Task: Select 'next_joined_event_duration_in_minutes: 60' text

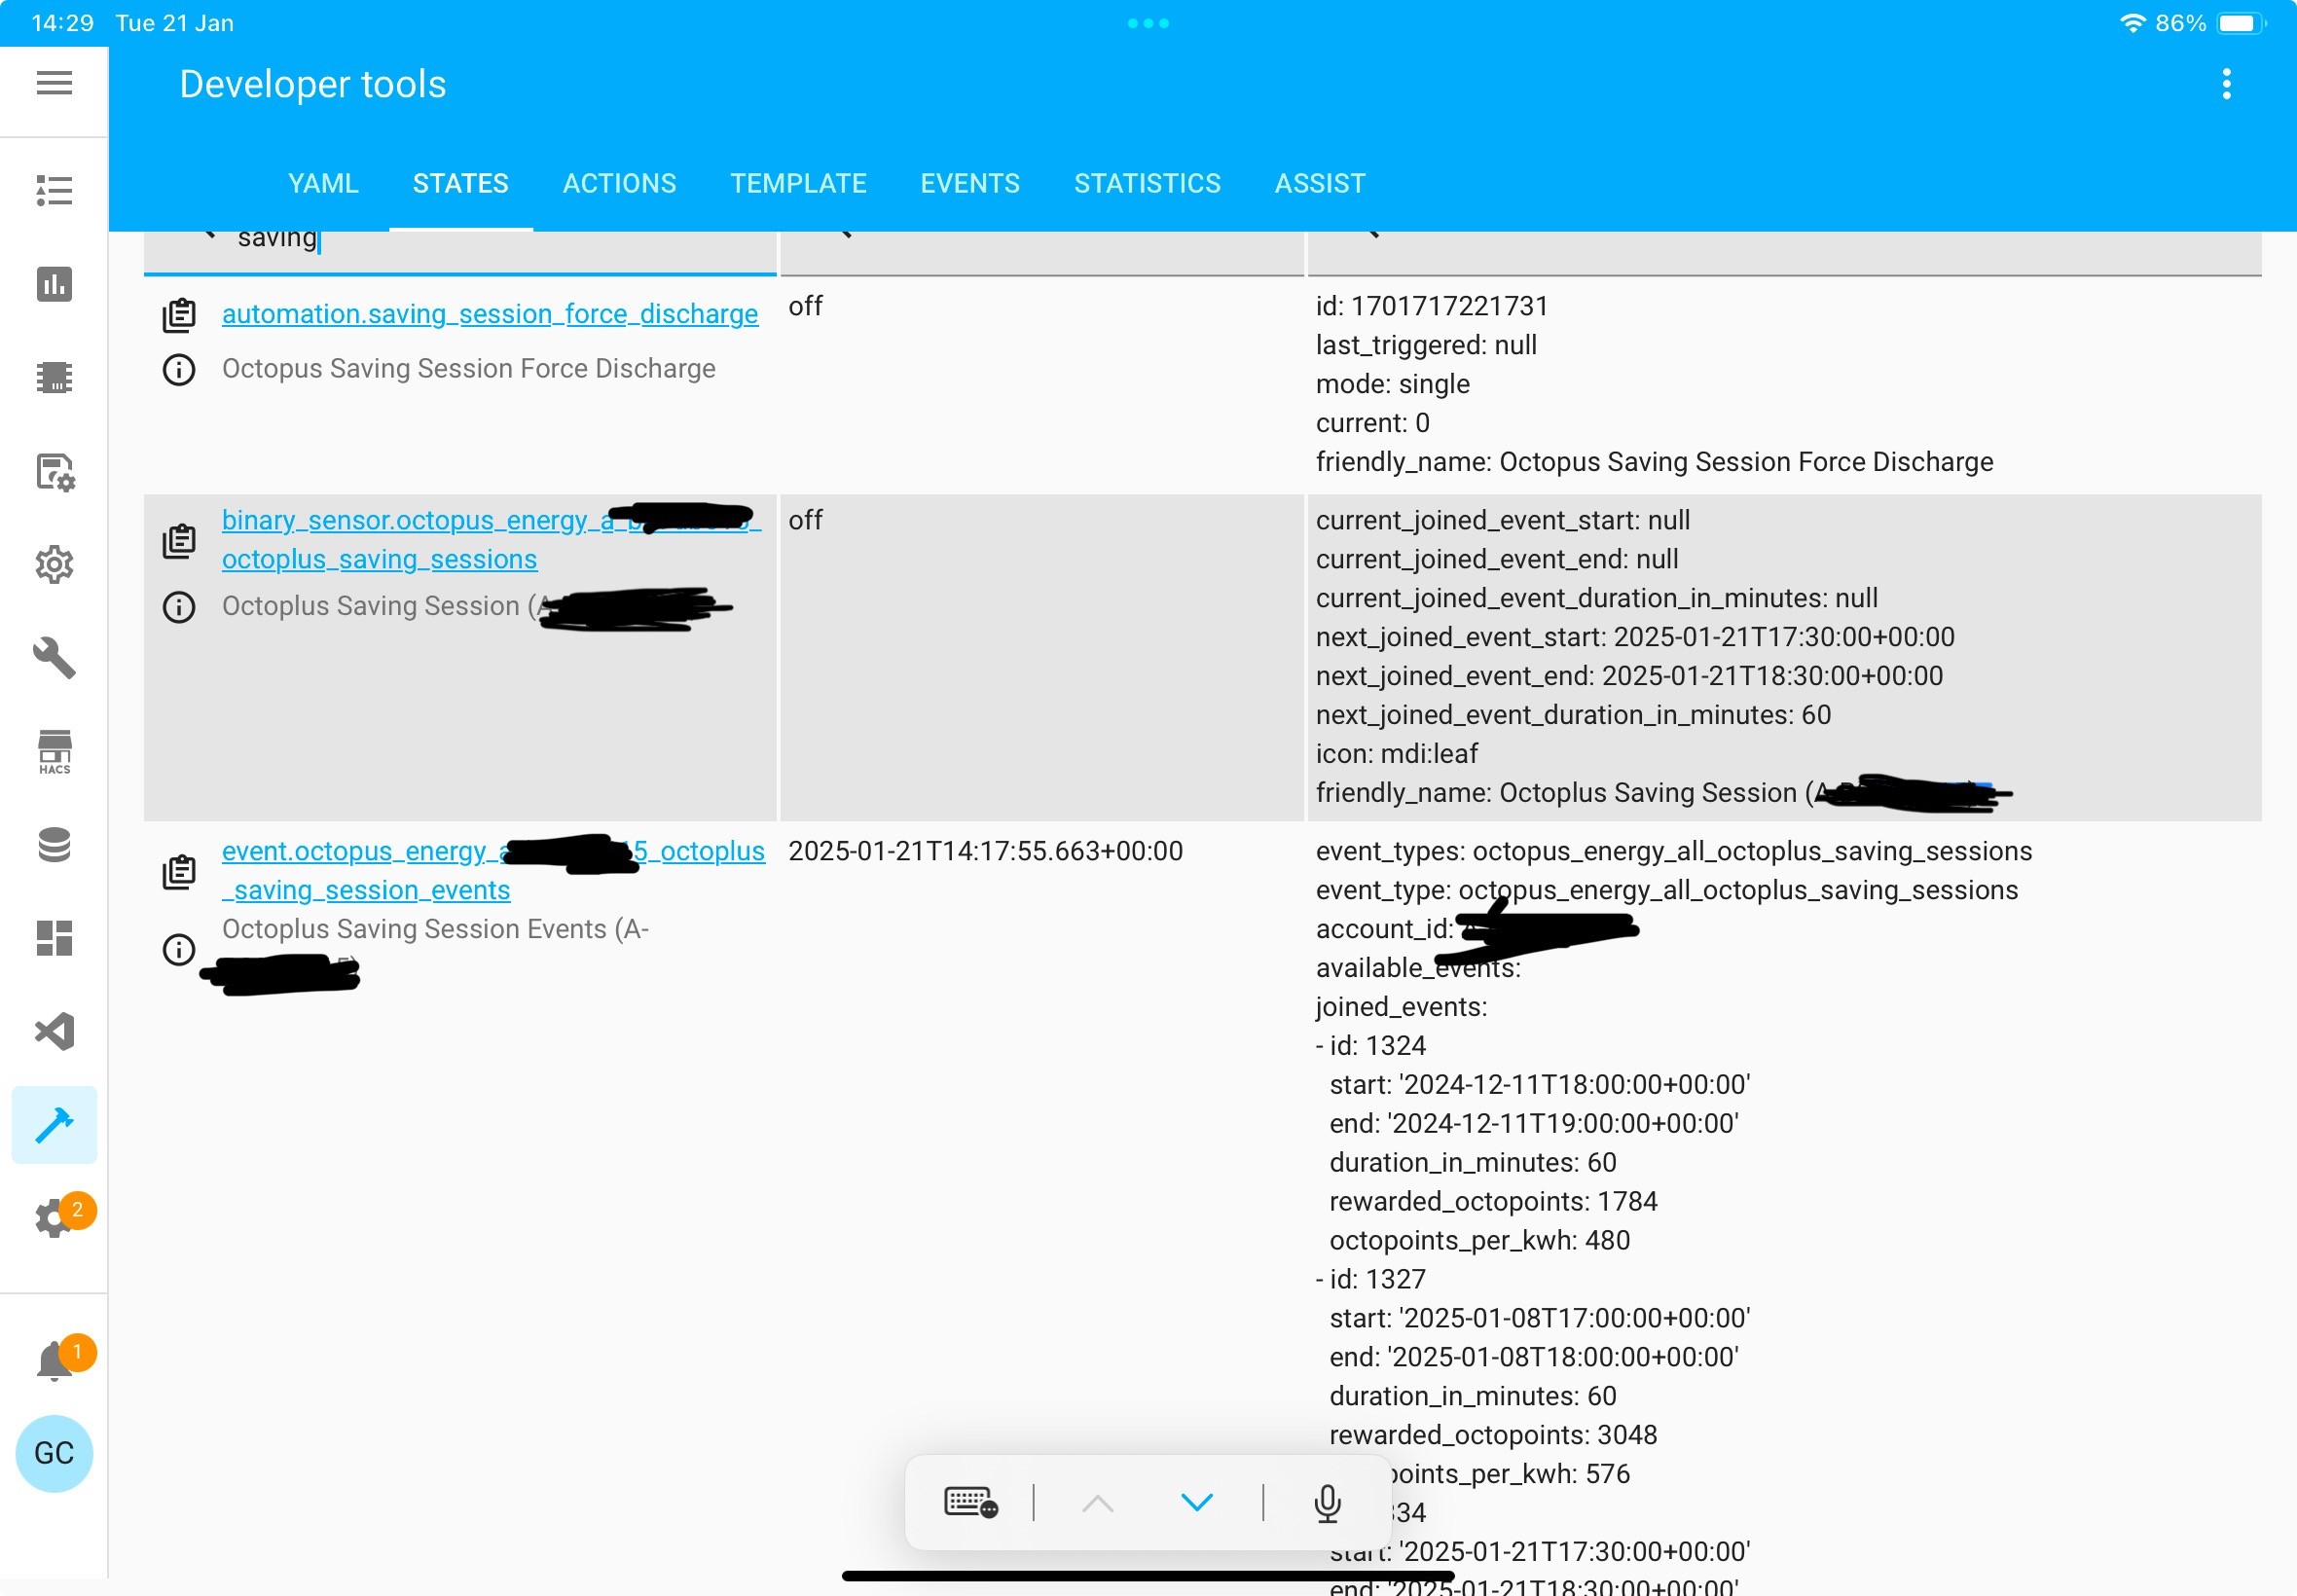Action: click(1573, 715)
